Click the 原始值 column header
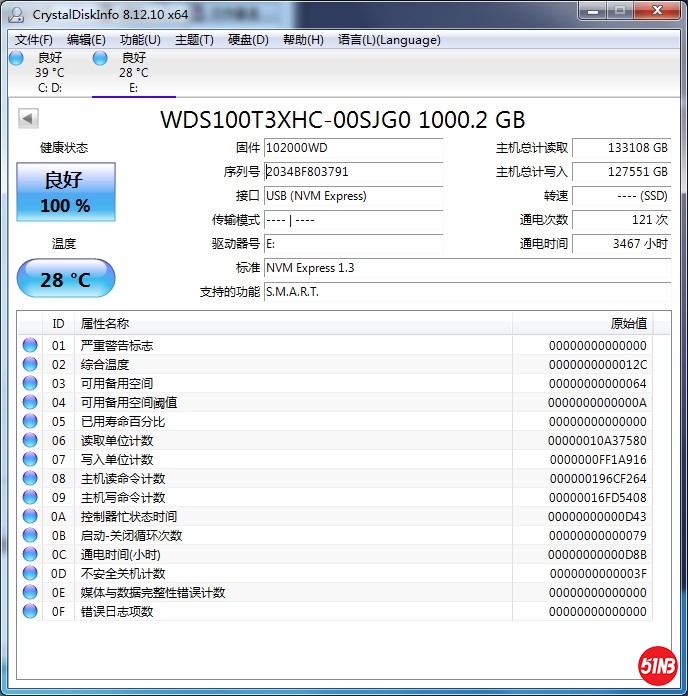Viewport: 688px width, 696px height. point(582,324)
